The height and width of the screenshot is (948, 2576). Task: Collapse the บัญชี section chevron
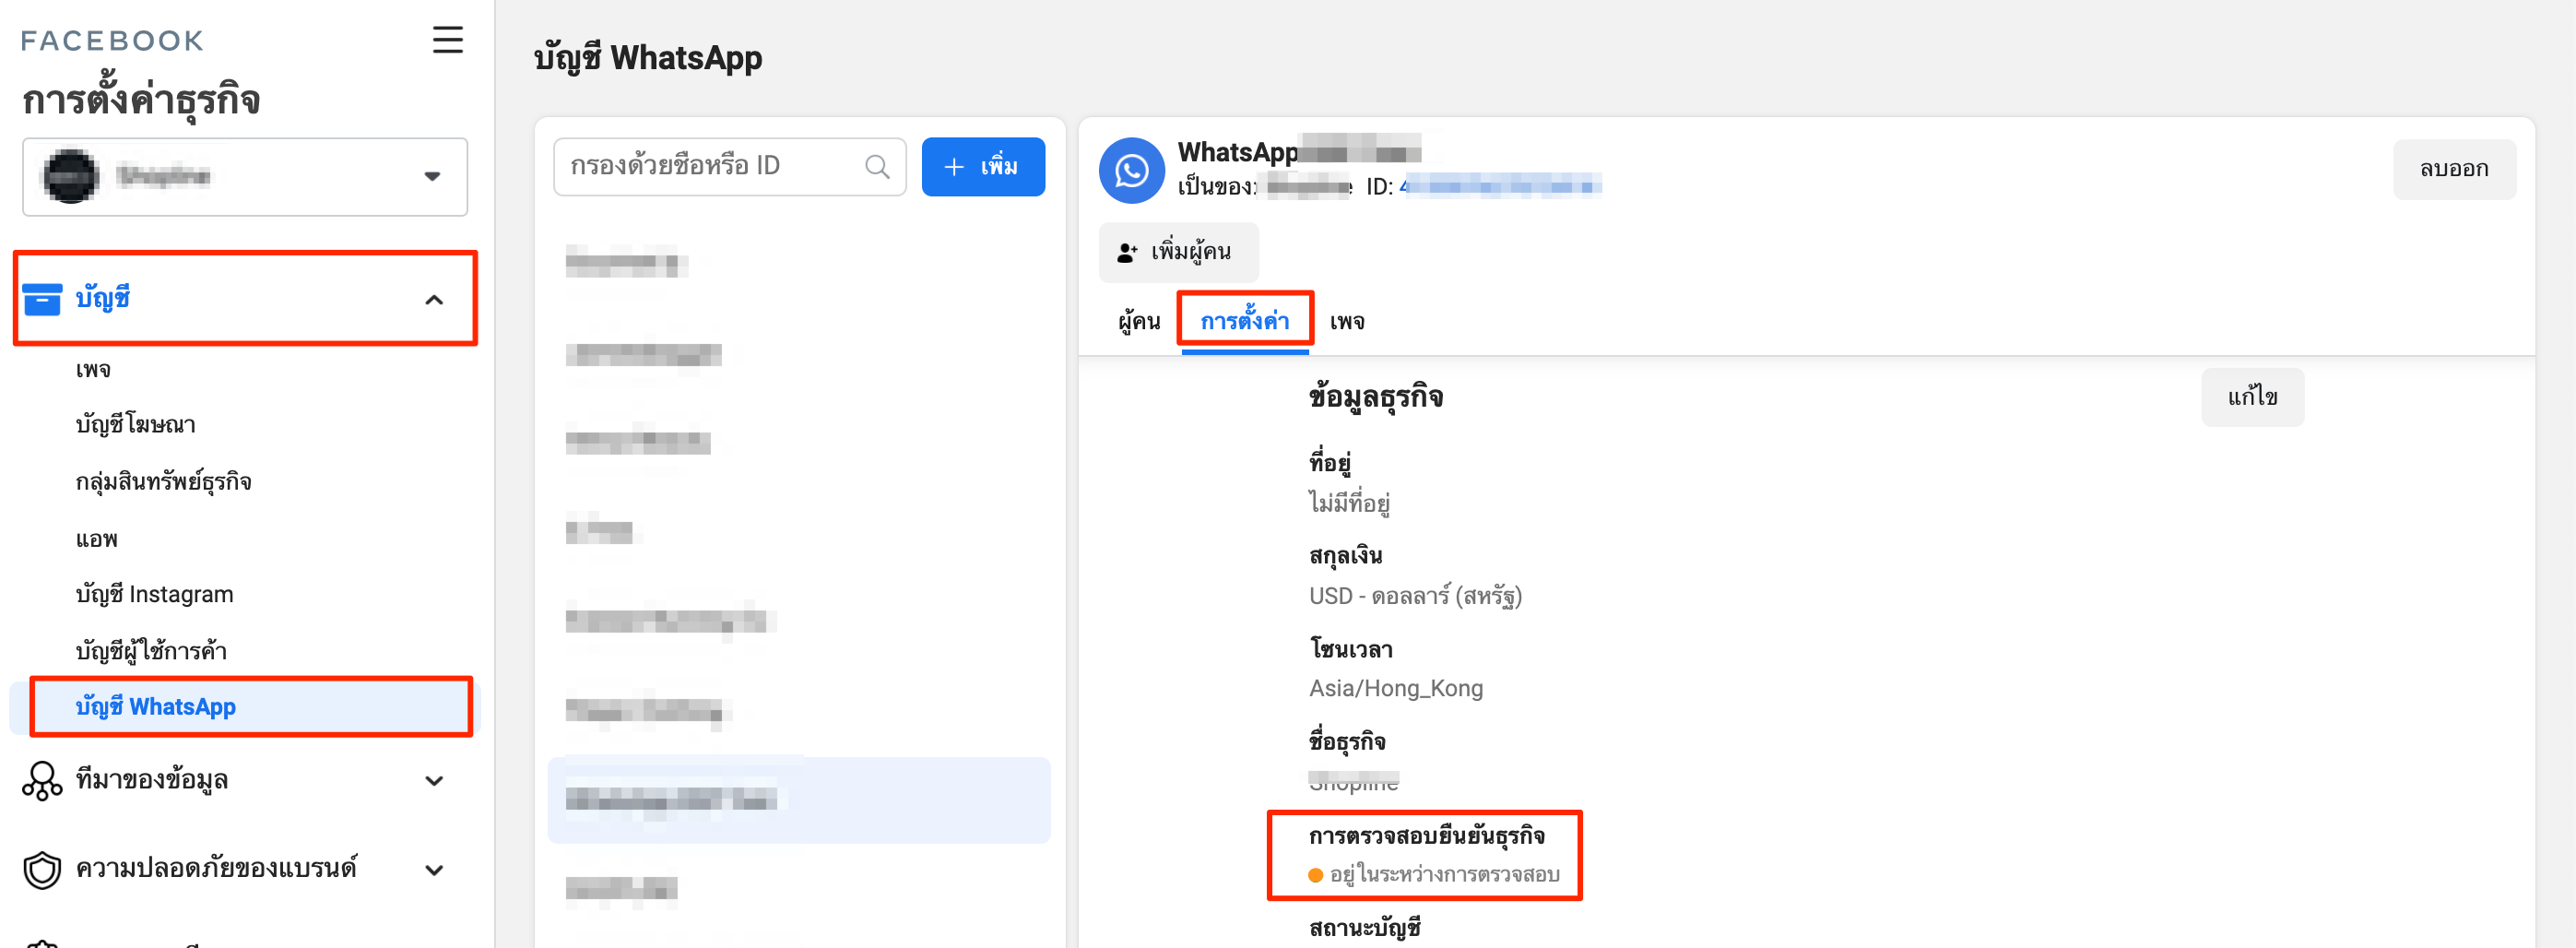click(x=434, y=300)
